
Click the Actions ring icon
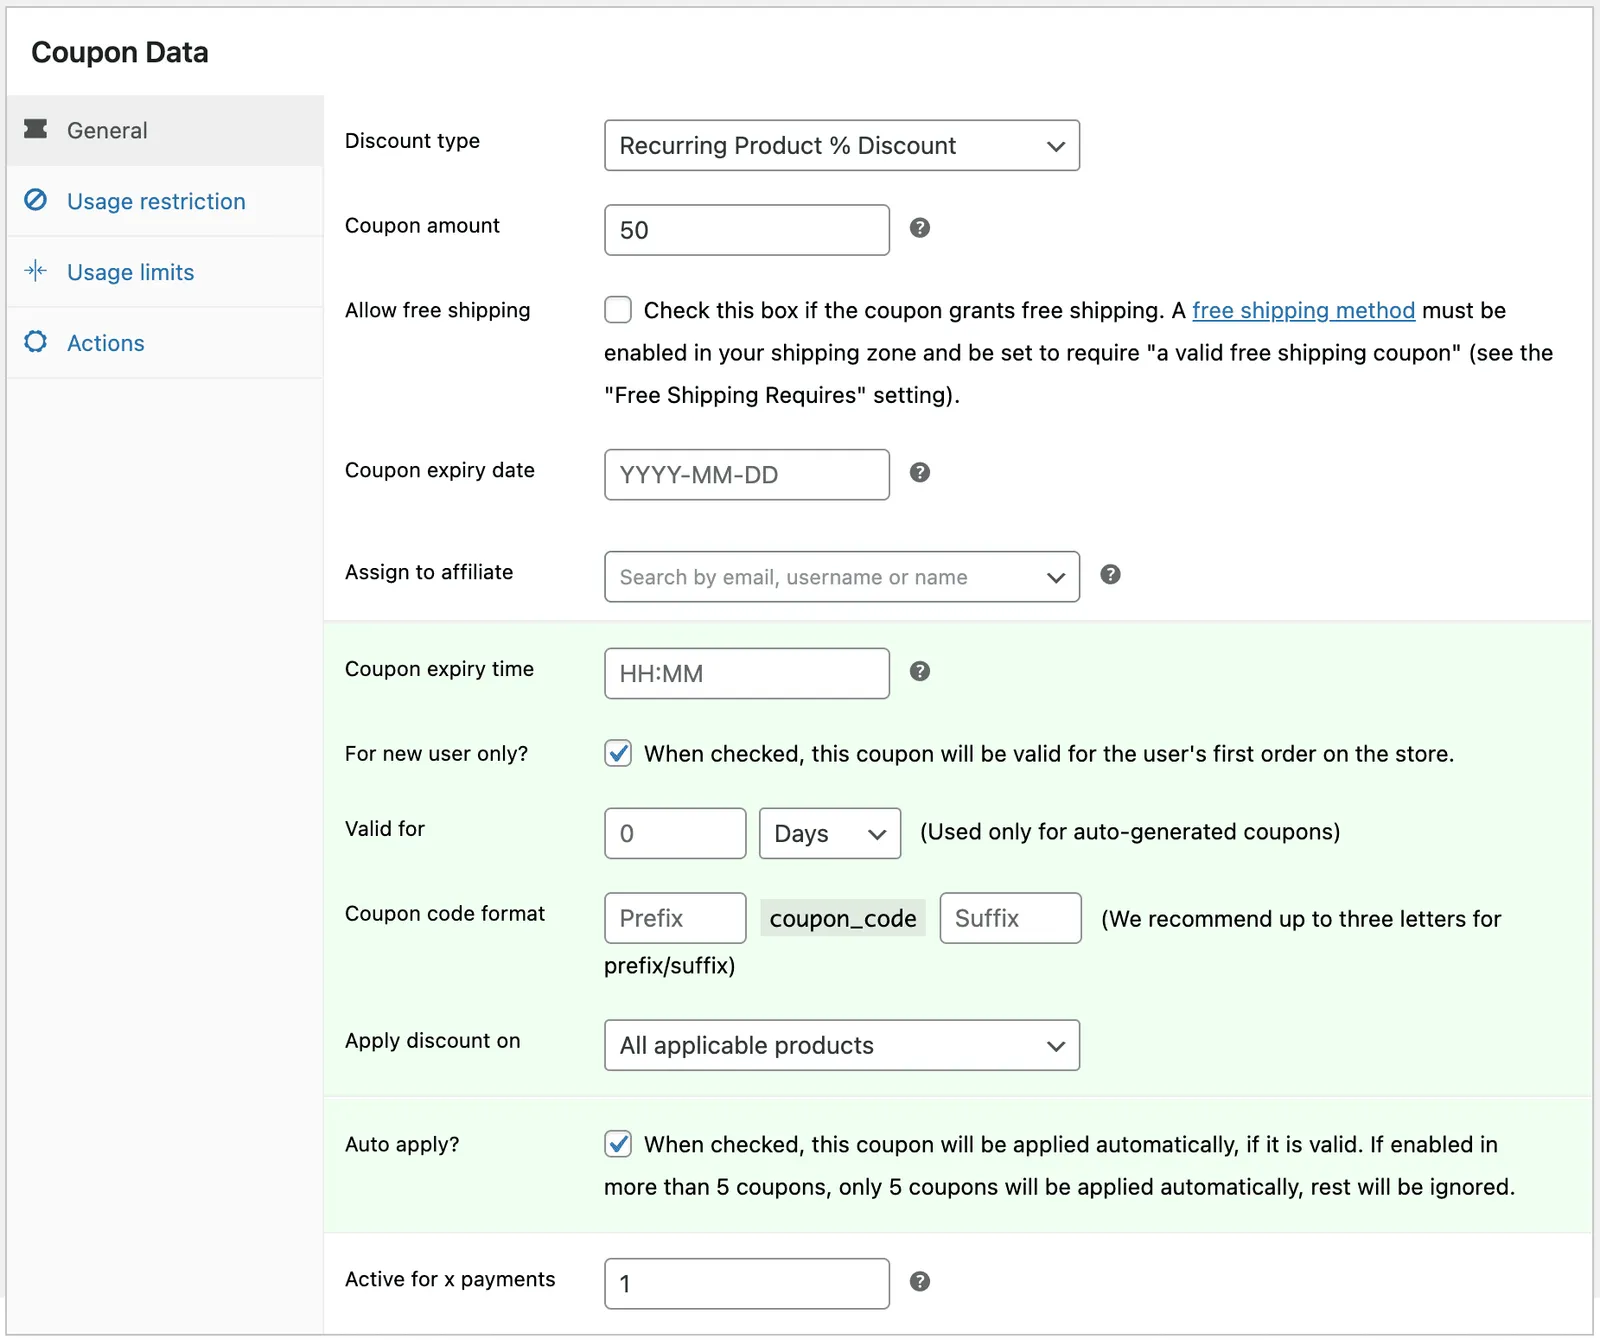(36, 342)
